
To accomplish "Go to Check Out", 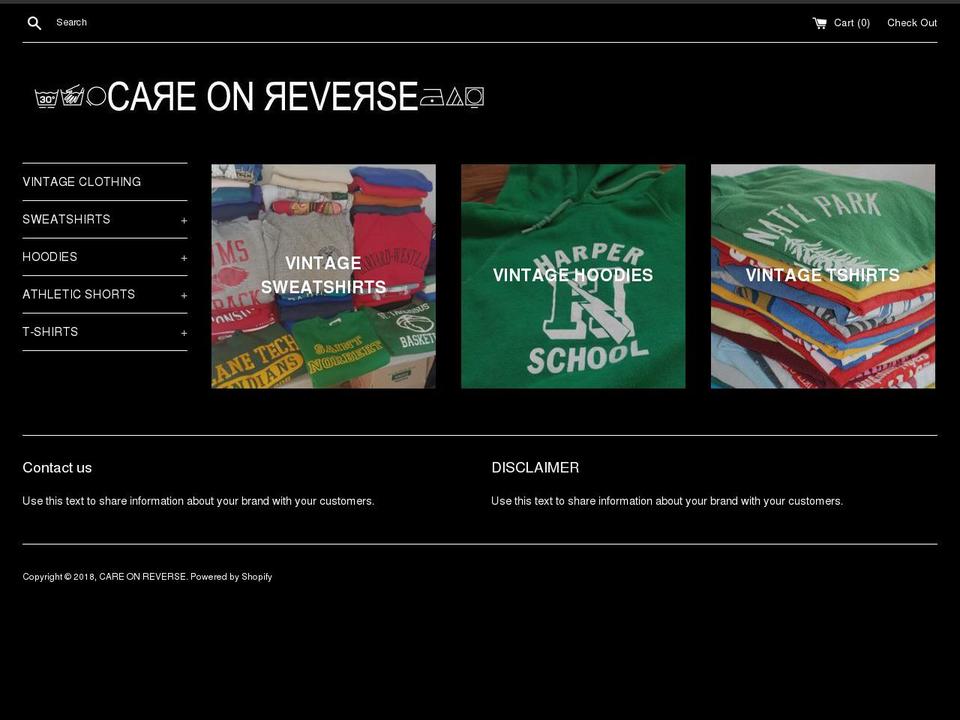I will click(x=912, y=23).
